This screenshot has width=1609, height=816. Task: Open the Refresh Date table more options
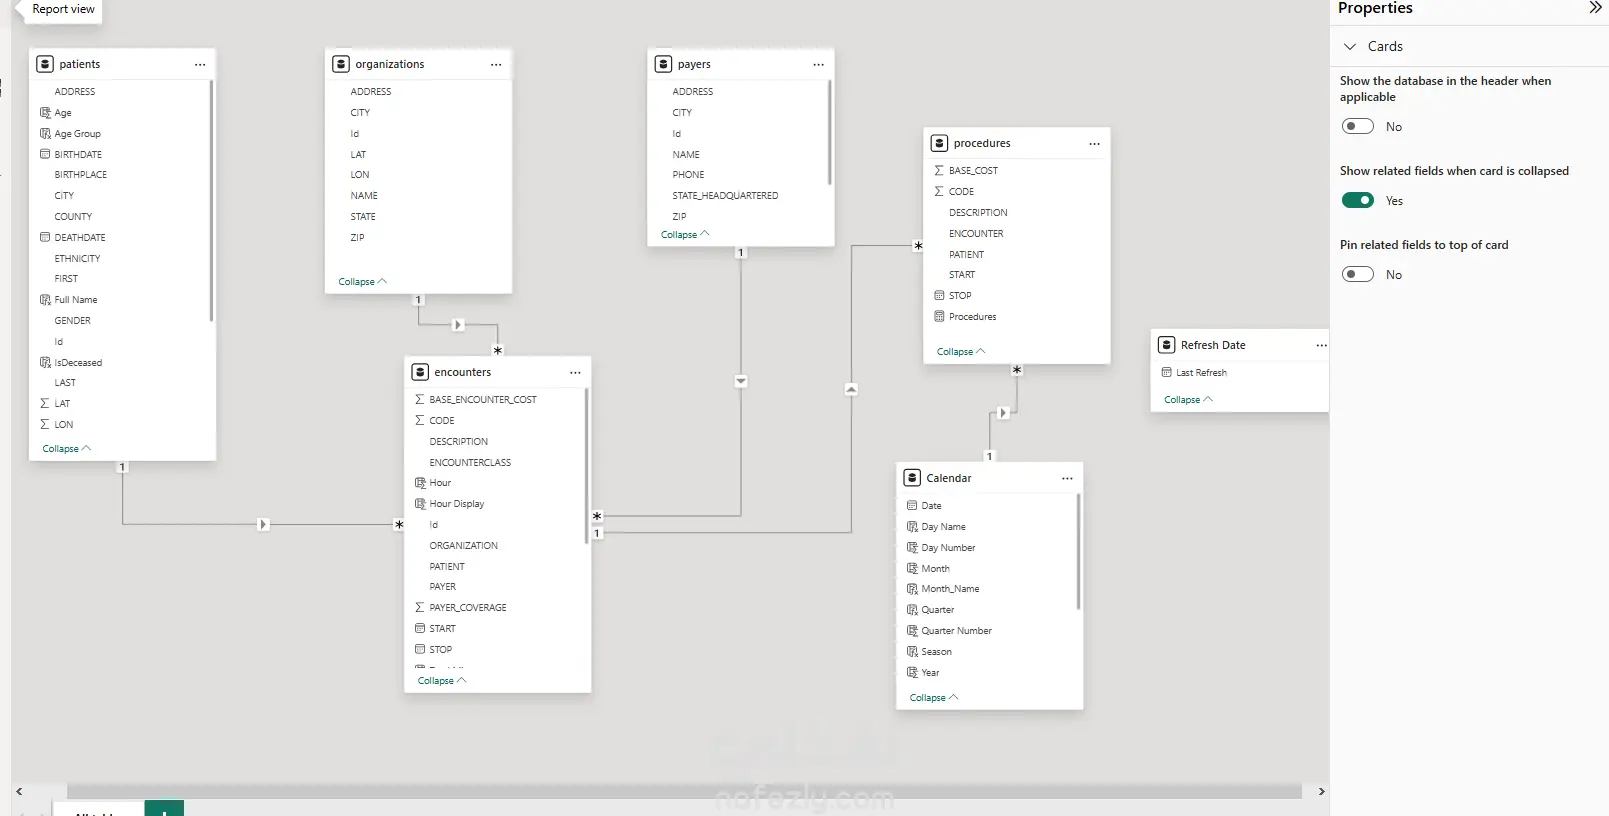tap(1322, 345)
